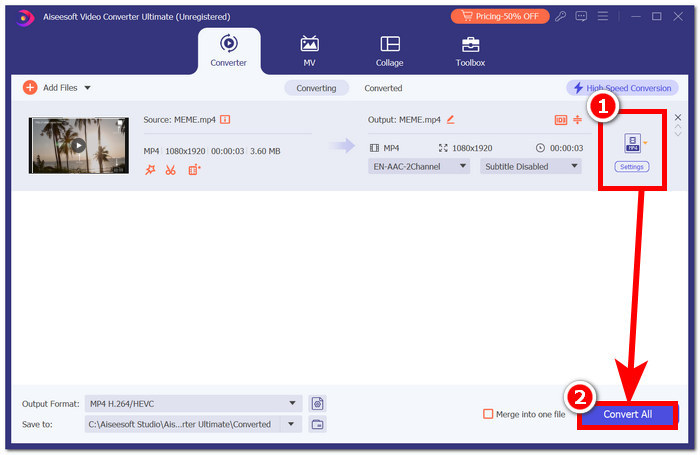Expand the Add Files dropdown arrow
Screen dimensions: 700x455
pyautogui.click(x=88, y=88)
